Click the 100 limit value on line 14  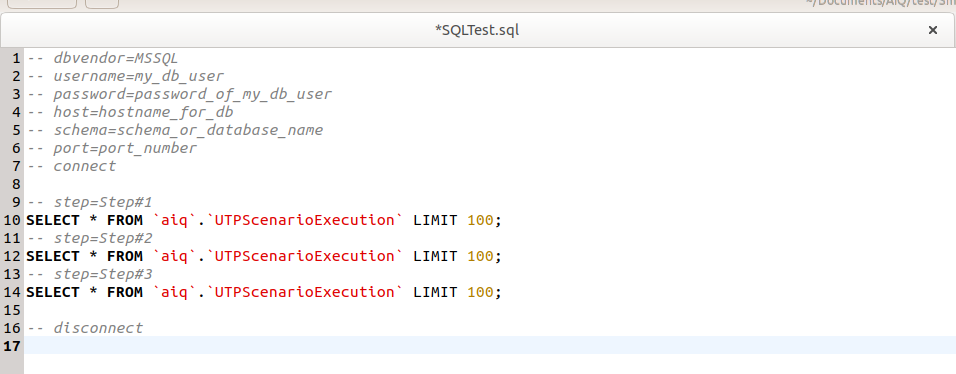(x=480, y=292)
